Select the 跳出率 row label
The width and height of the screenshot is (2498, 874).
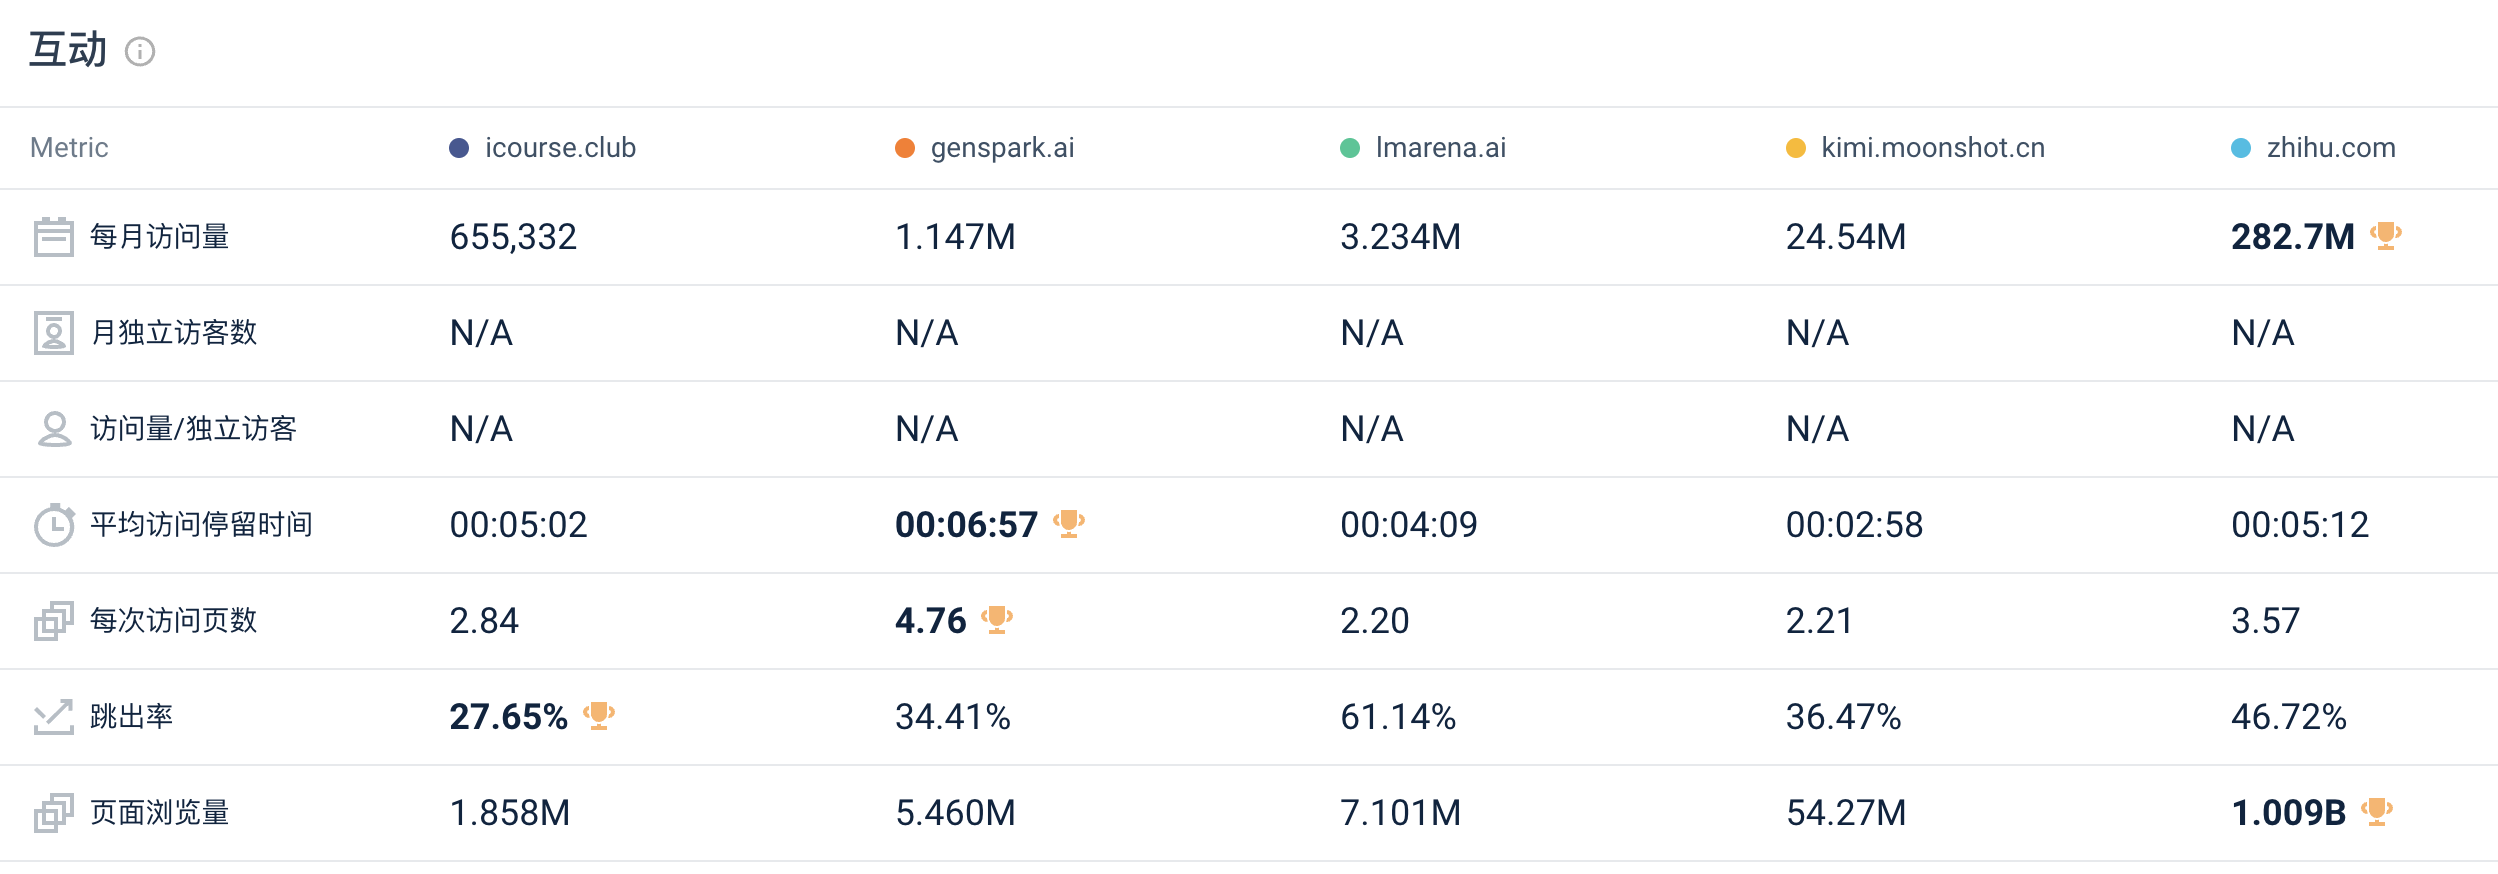(x=132, y=717)
